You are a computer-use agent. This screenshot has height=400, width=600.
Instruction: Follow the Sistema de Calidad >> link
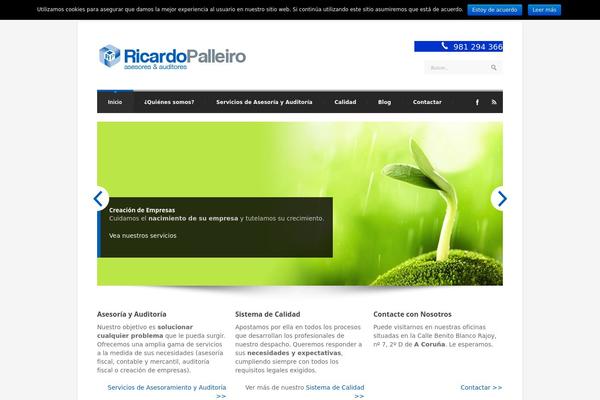335,392
